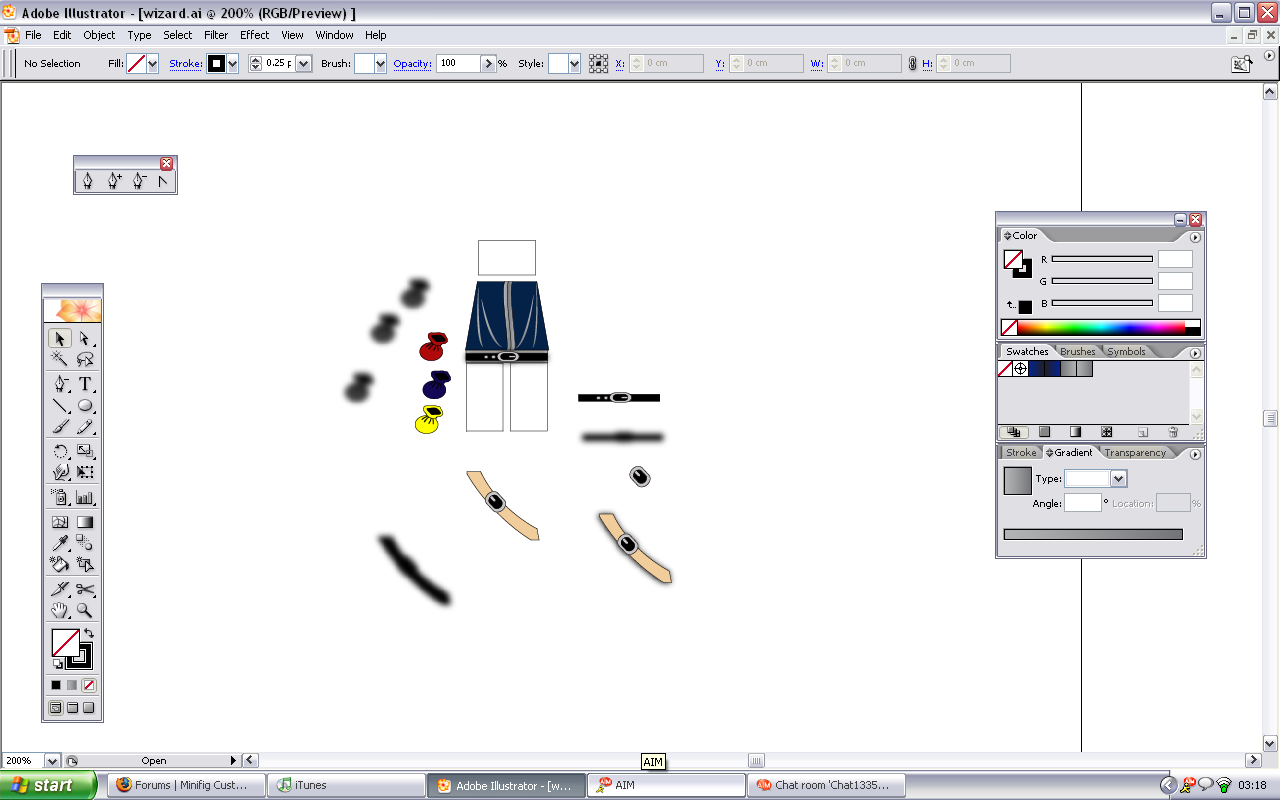The height and width of the screenshot is (800, 1280).
Task: Switch to Full Screen Mode
Action: 89,708
